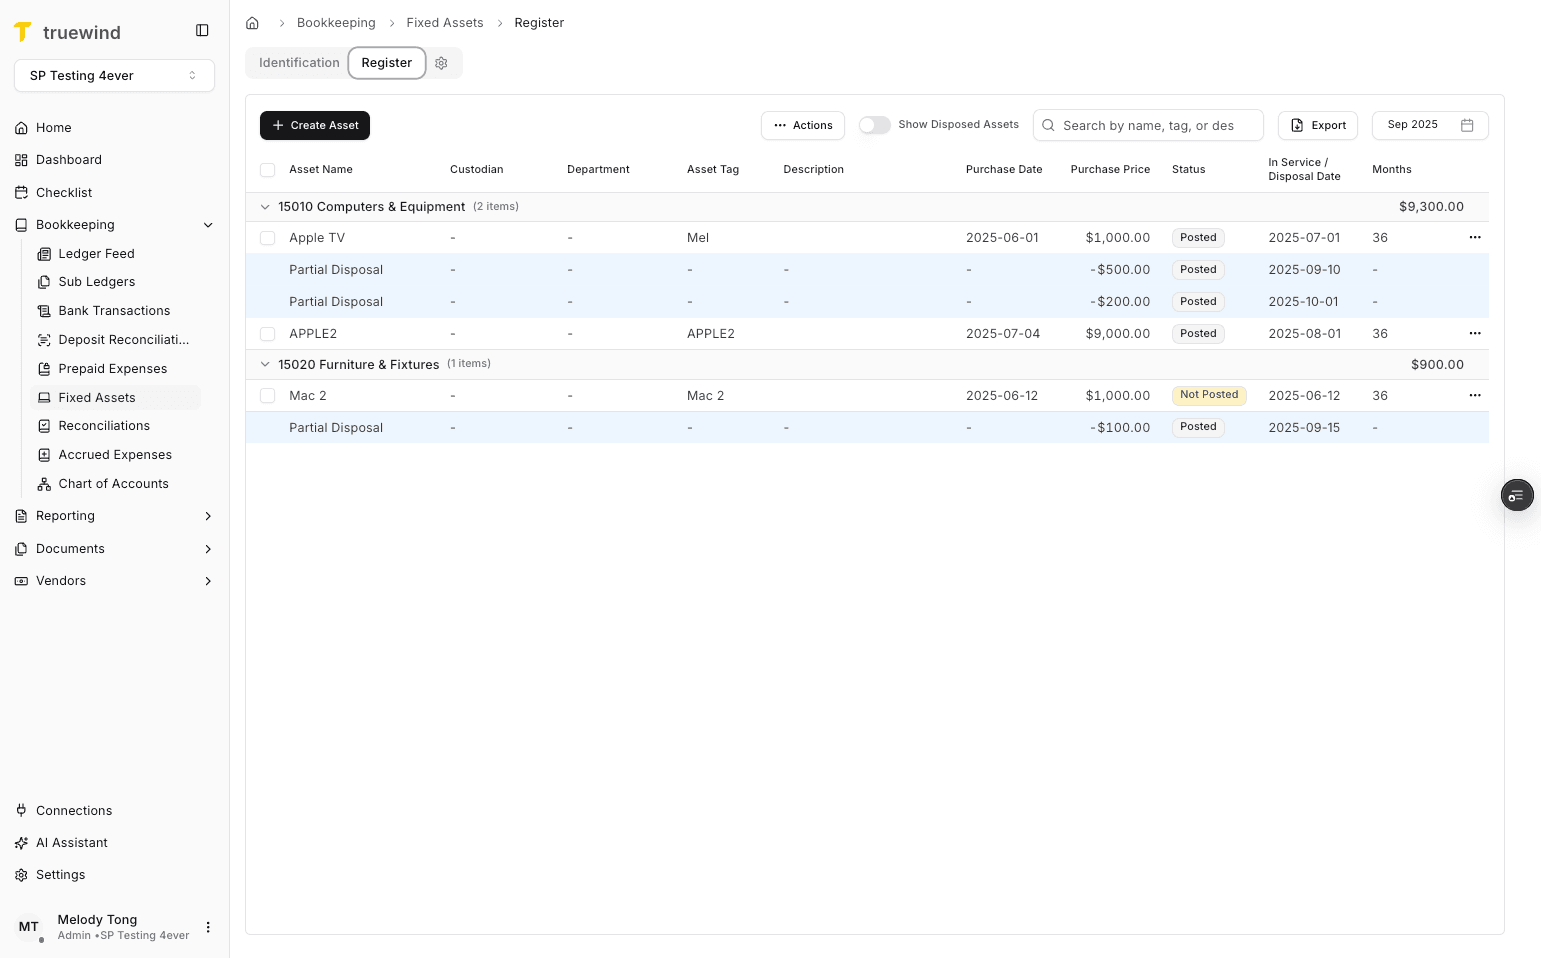Click the asset search input field
The width and height of the screenshot is (1541, 958).
pos(1148,125)
